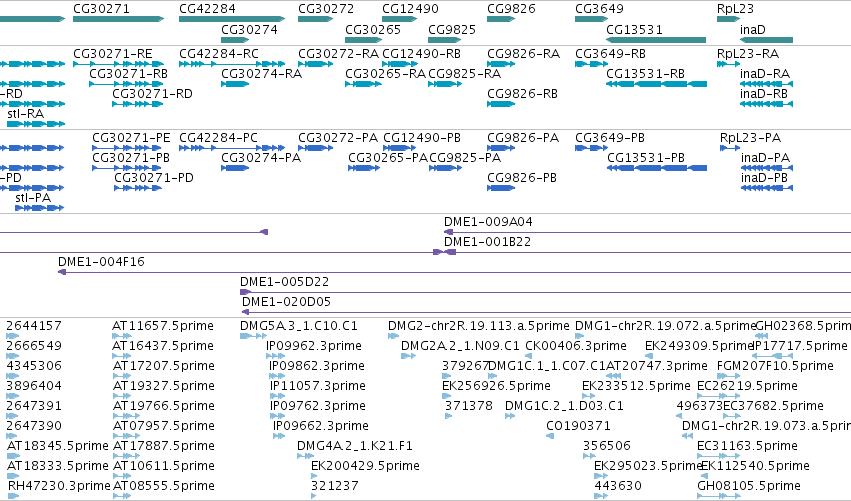Click the teal inaD gene arrow glyph
The image size is (851, 501).
pyautogui.click(x=766, y=40)
